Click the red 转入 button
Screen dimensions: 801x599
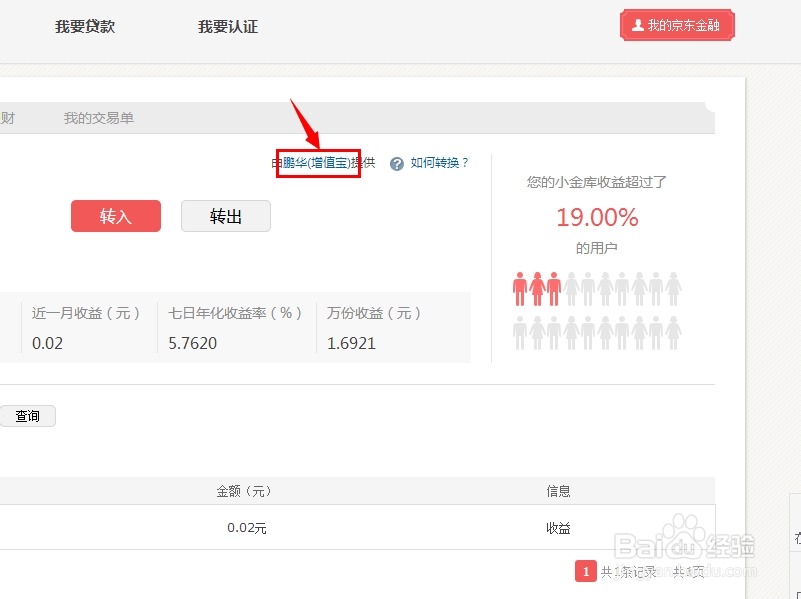pos(116,216)
